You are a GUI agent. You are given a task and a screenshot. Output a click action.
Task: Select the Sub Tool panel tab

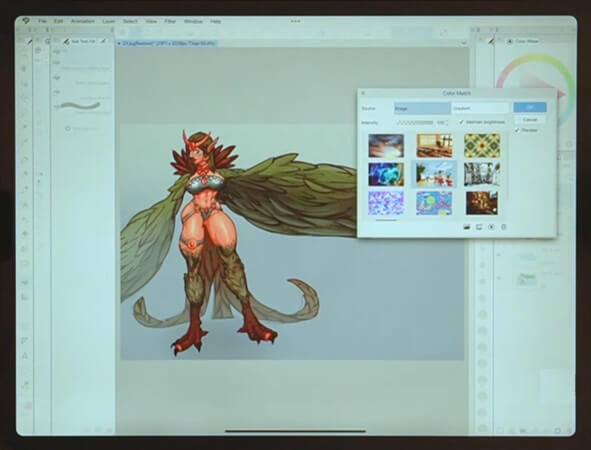click(x=80, y=41)
